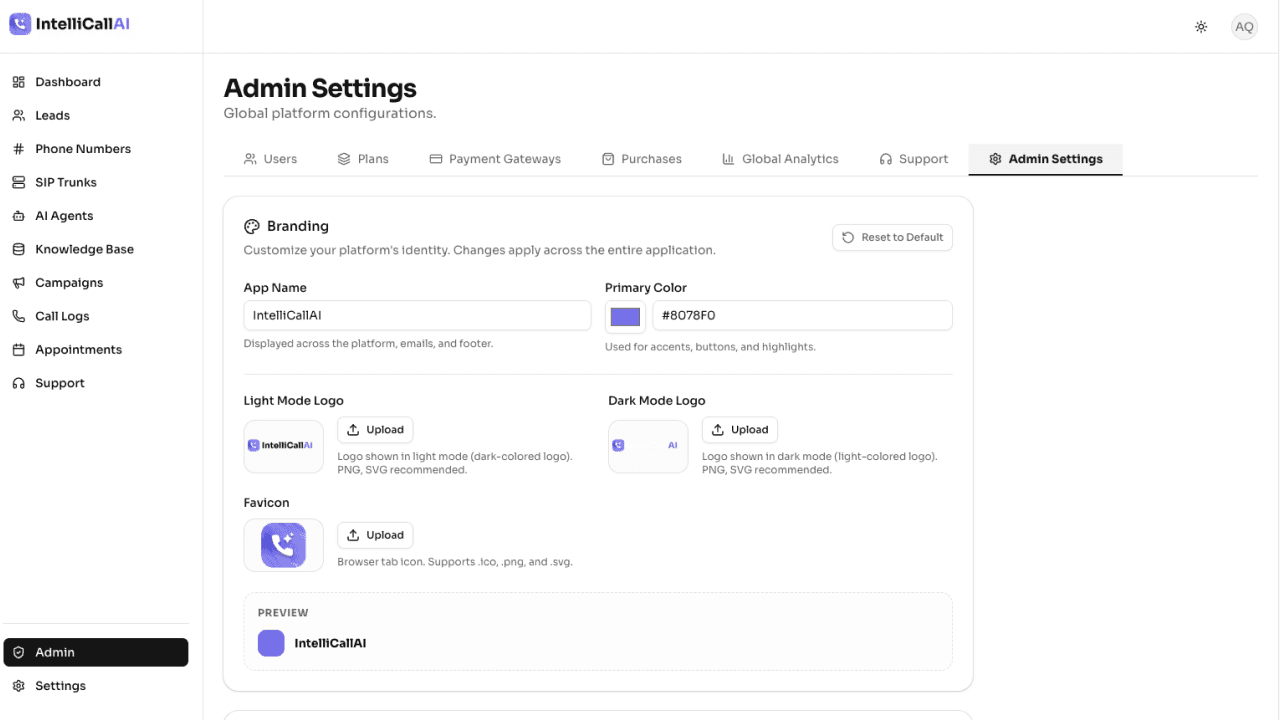1280x720 pixels.
Task: Click the PREVIEW label text
Action: 283,613
